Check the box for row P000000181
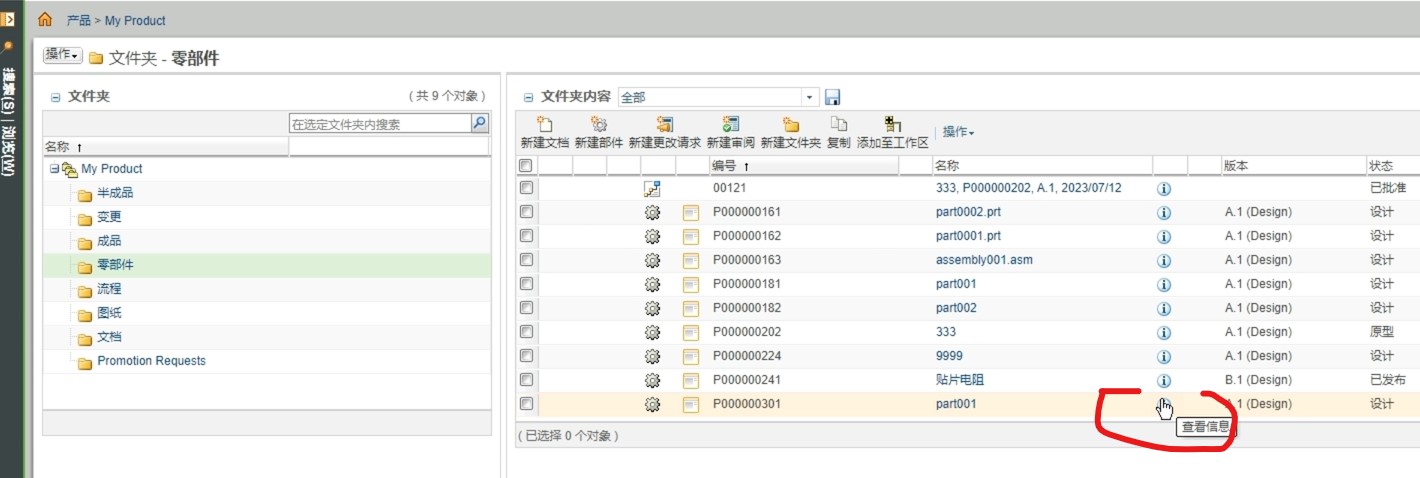 [526, 283]
